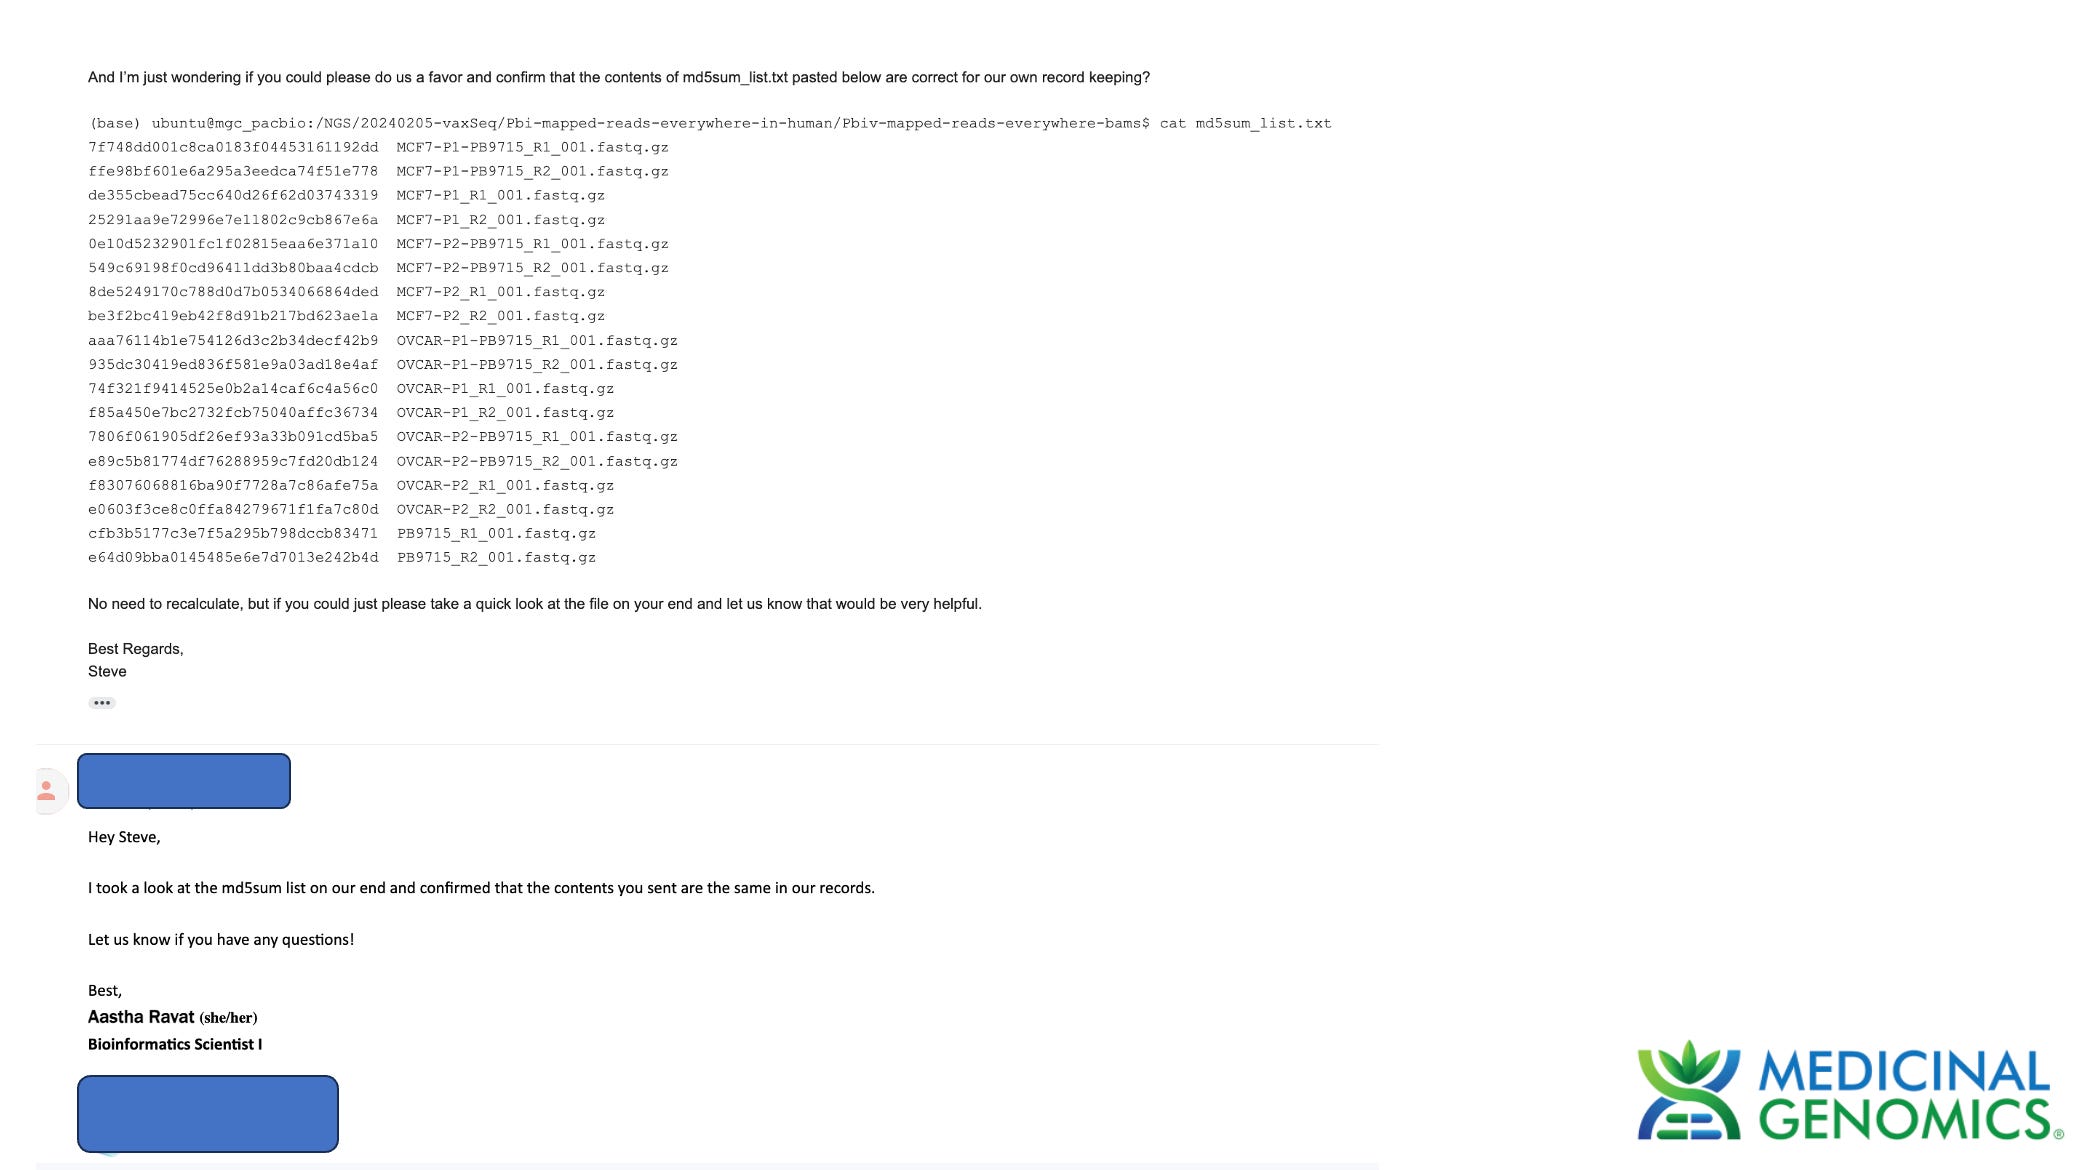Click the name Aastha Ravat in signature
The width and height of the screenshot is (2076, 1170).
click(x=141, y=1017)
